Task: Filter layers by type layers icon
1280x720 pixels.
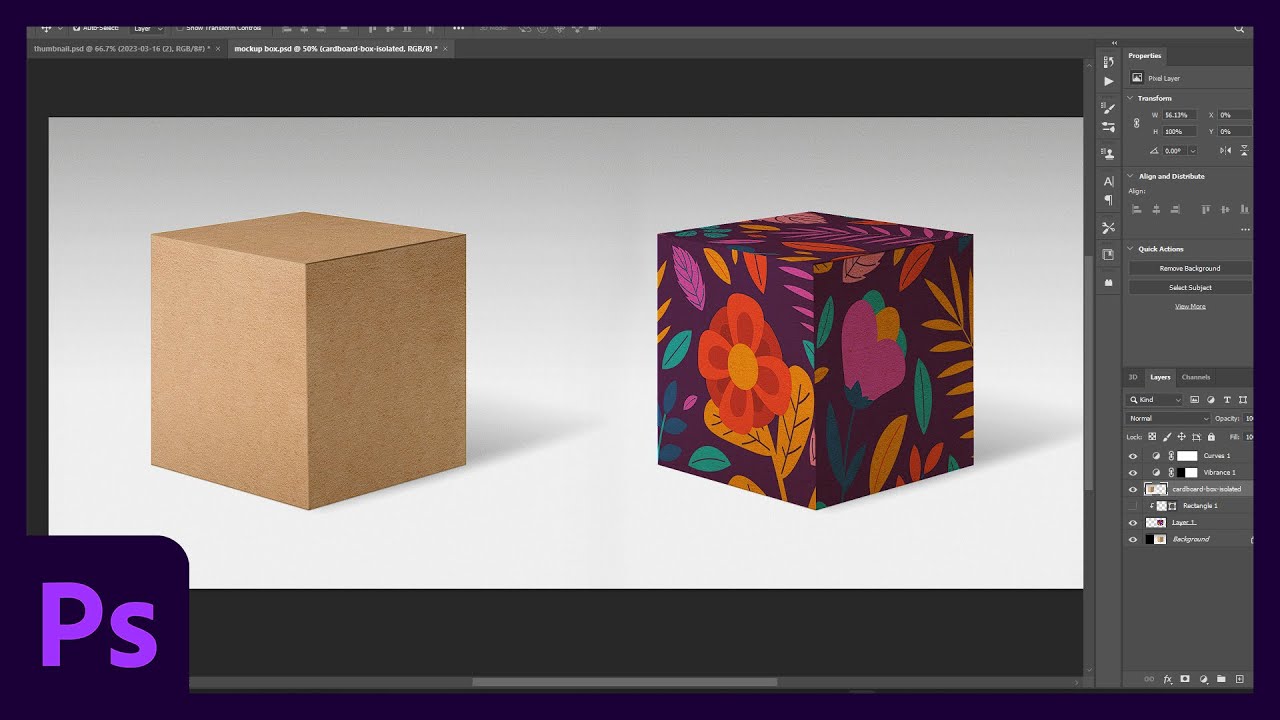Action: pyautogui.click(x=1227, y=400)
